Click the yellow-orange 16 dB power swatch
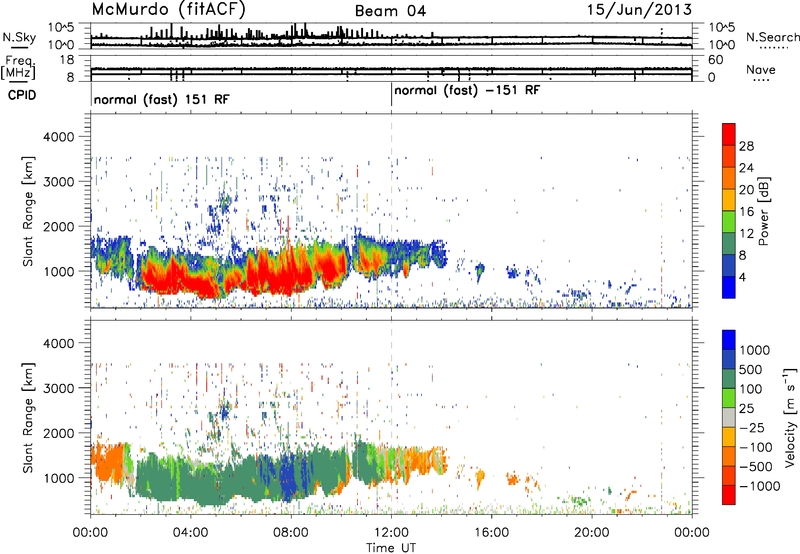This screenshot has height=554, width=800. click(729, 199)
